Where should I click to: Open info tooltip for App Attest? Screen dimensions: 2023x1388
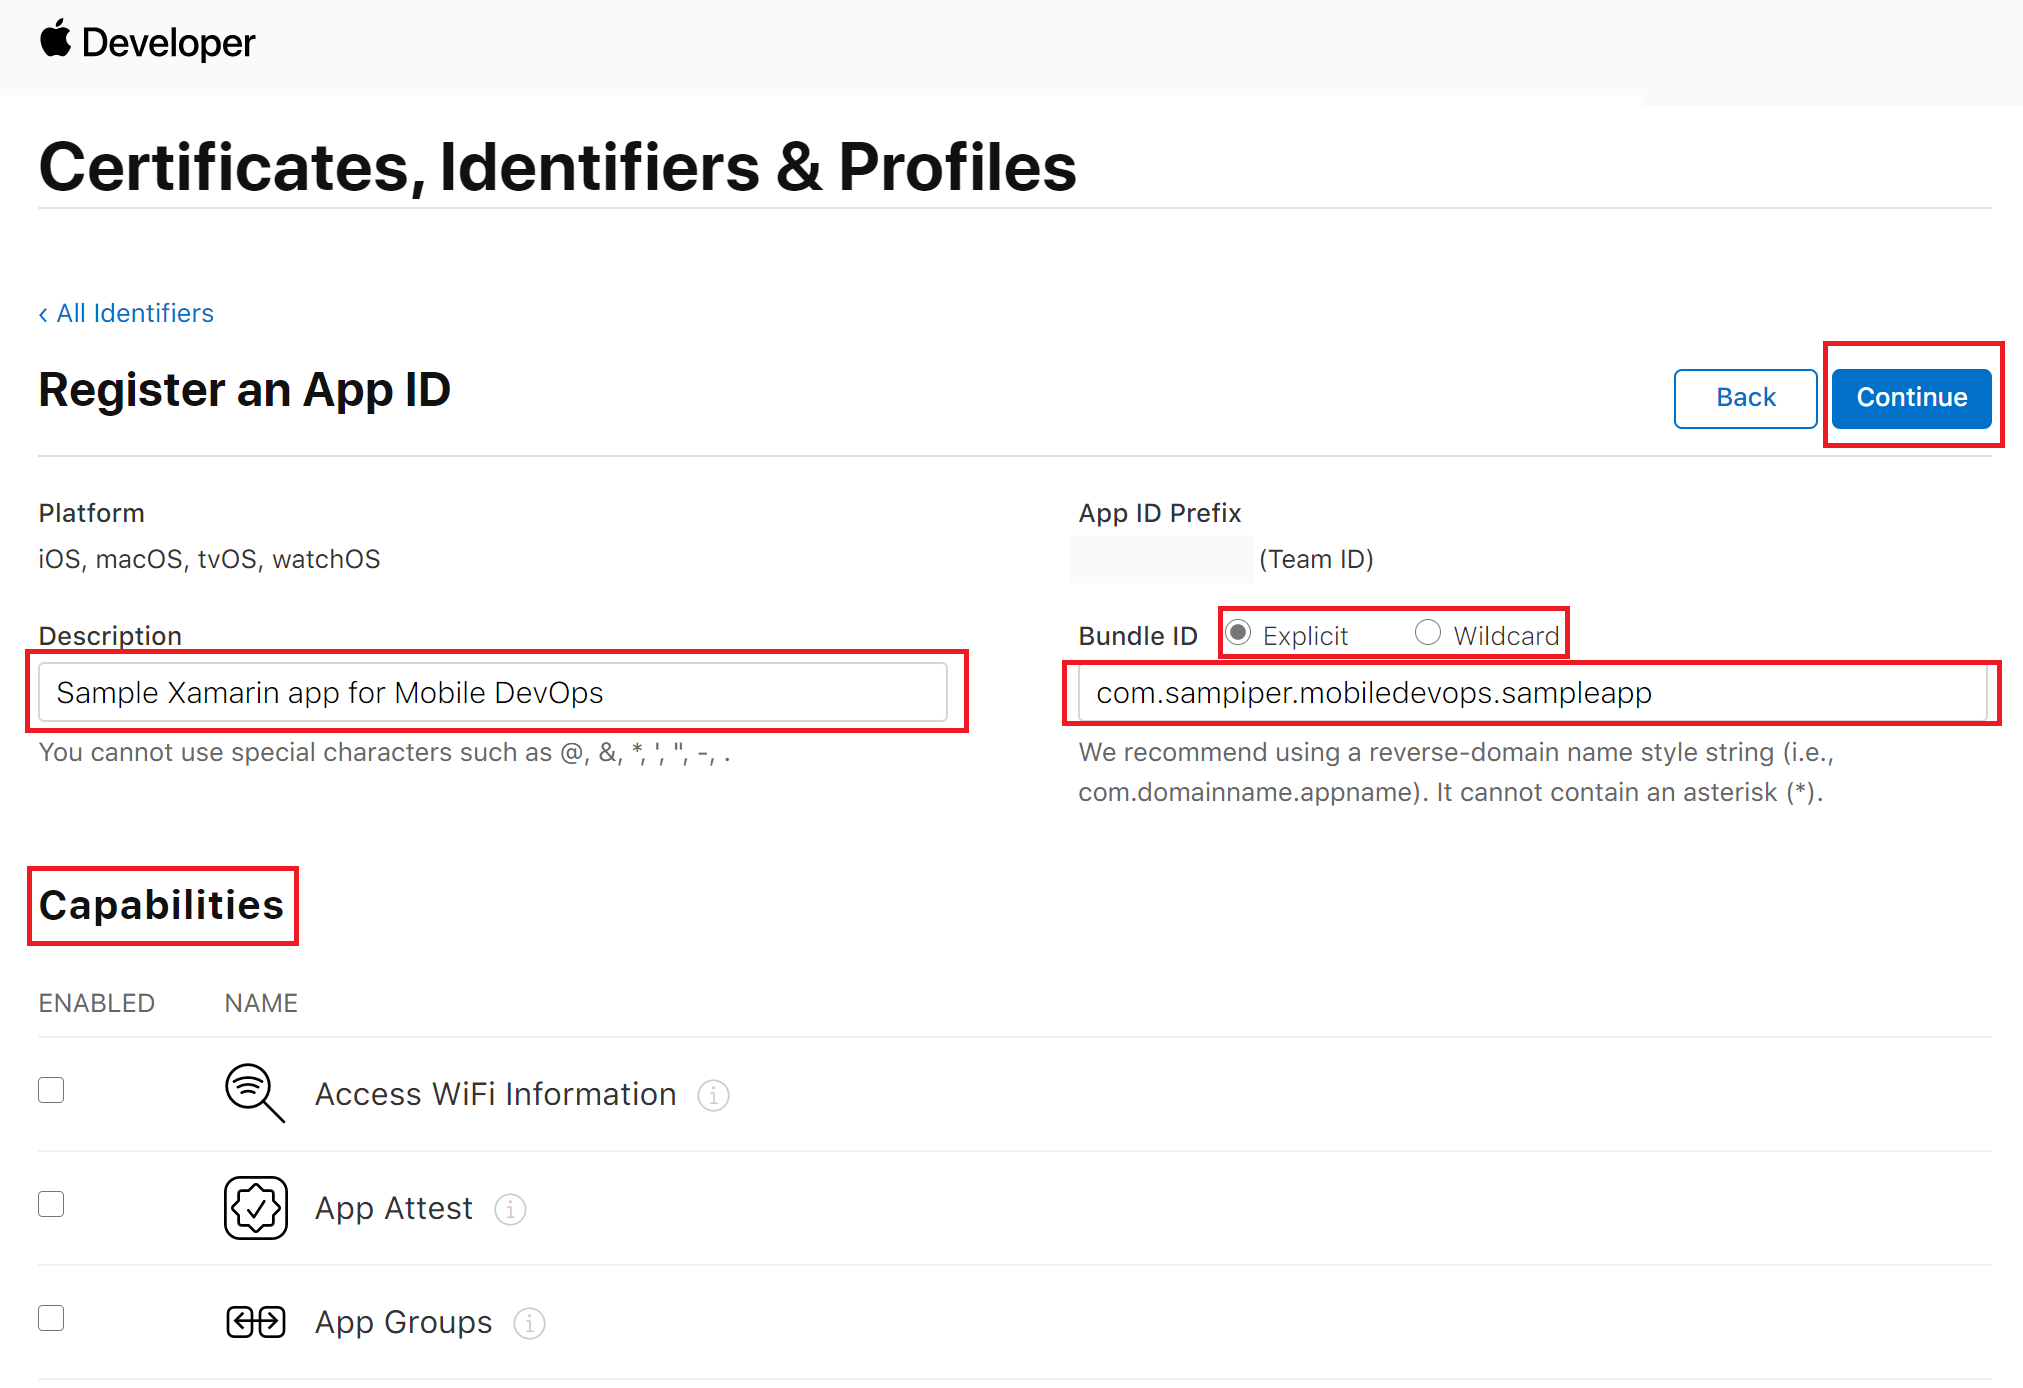pyautogui.click(x=510, y=1209)
